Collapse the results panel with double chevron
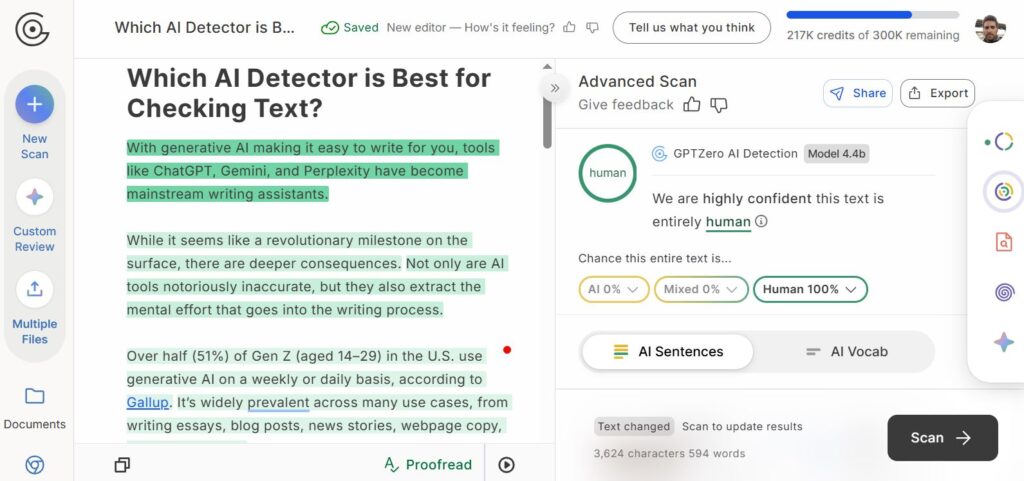This screenshot has width=1024, height=481. click(554, 88)
